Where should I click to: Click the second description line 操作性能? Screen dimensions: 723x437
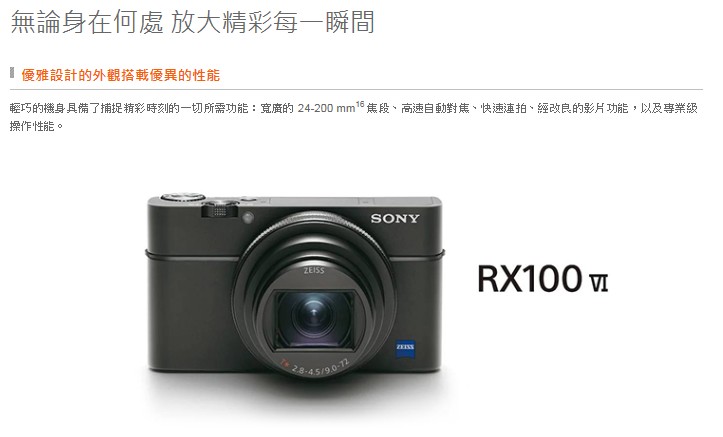tap(36, 126)
